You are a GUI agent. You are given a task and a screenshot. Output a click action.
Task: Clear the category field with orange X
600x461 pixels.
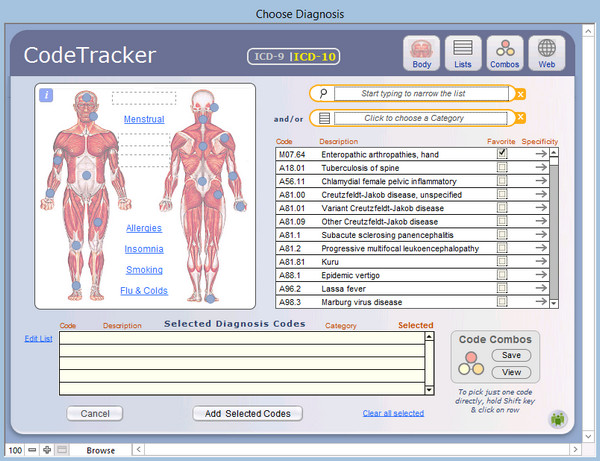(520, 117)
